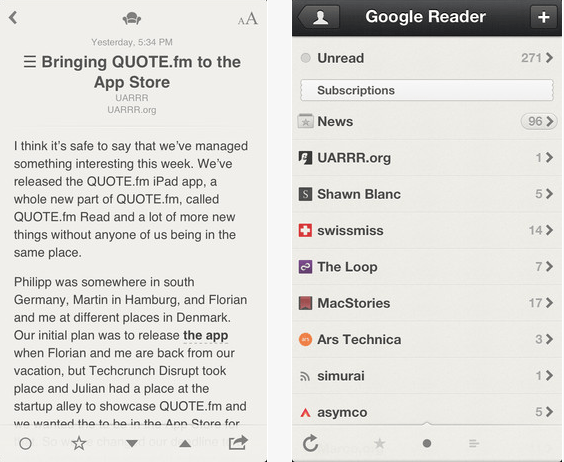
Task: Open the UARRR.org feed
Action: [x=427, y=158]
